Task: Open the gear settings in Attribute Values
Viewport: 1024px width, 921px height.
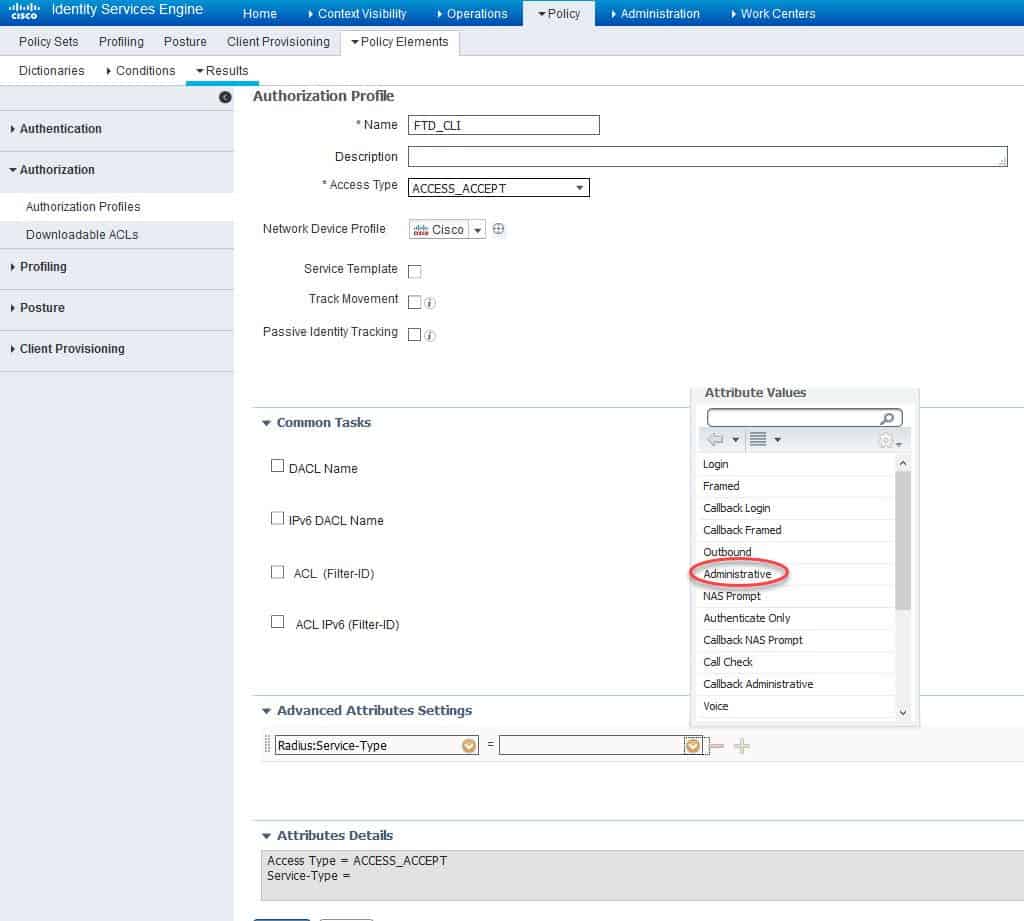Action: 886,440
